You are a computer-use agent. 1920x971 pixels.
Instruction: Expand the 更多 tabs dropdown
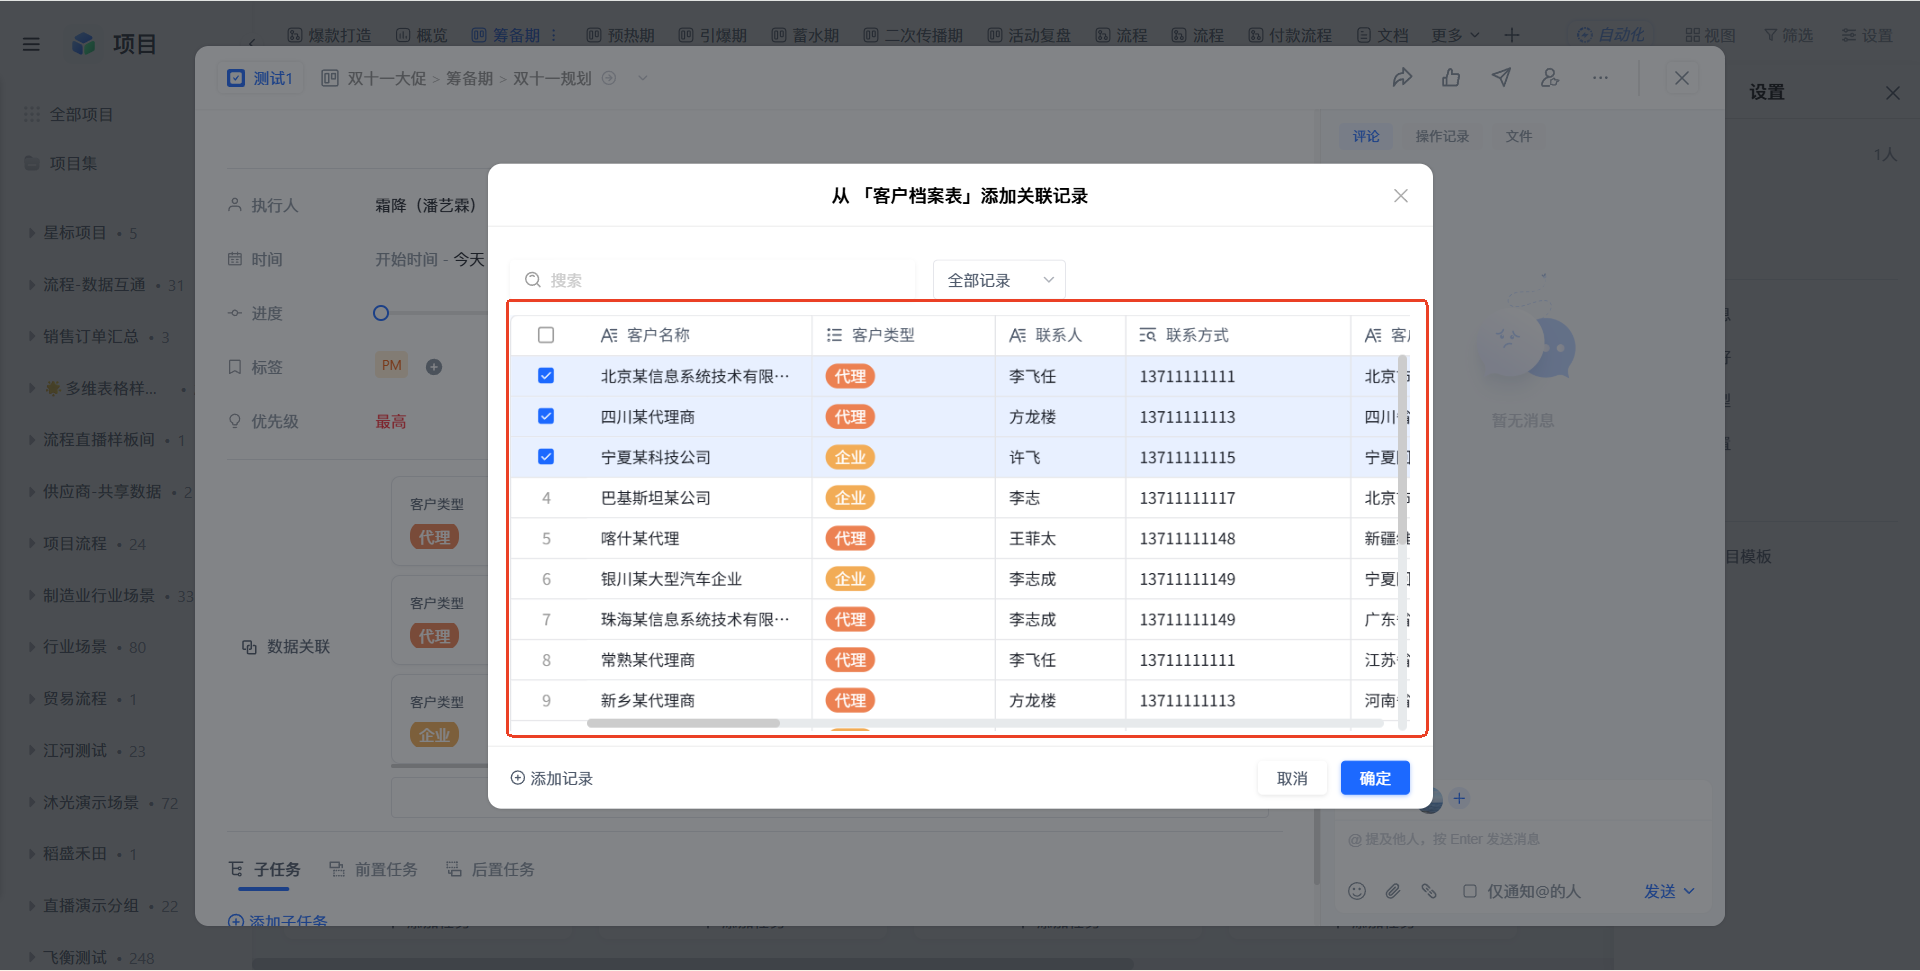(1455, 35)
